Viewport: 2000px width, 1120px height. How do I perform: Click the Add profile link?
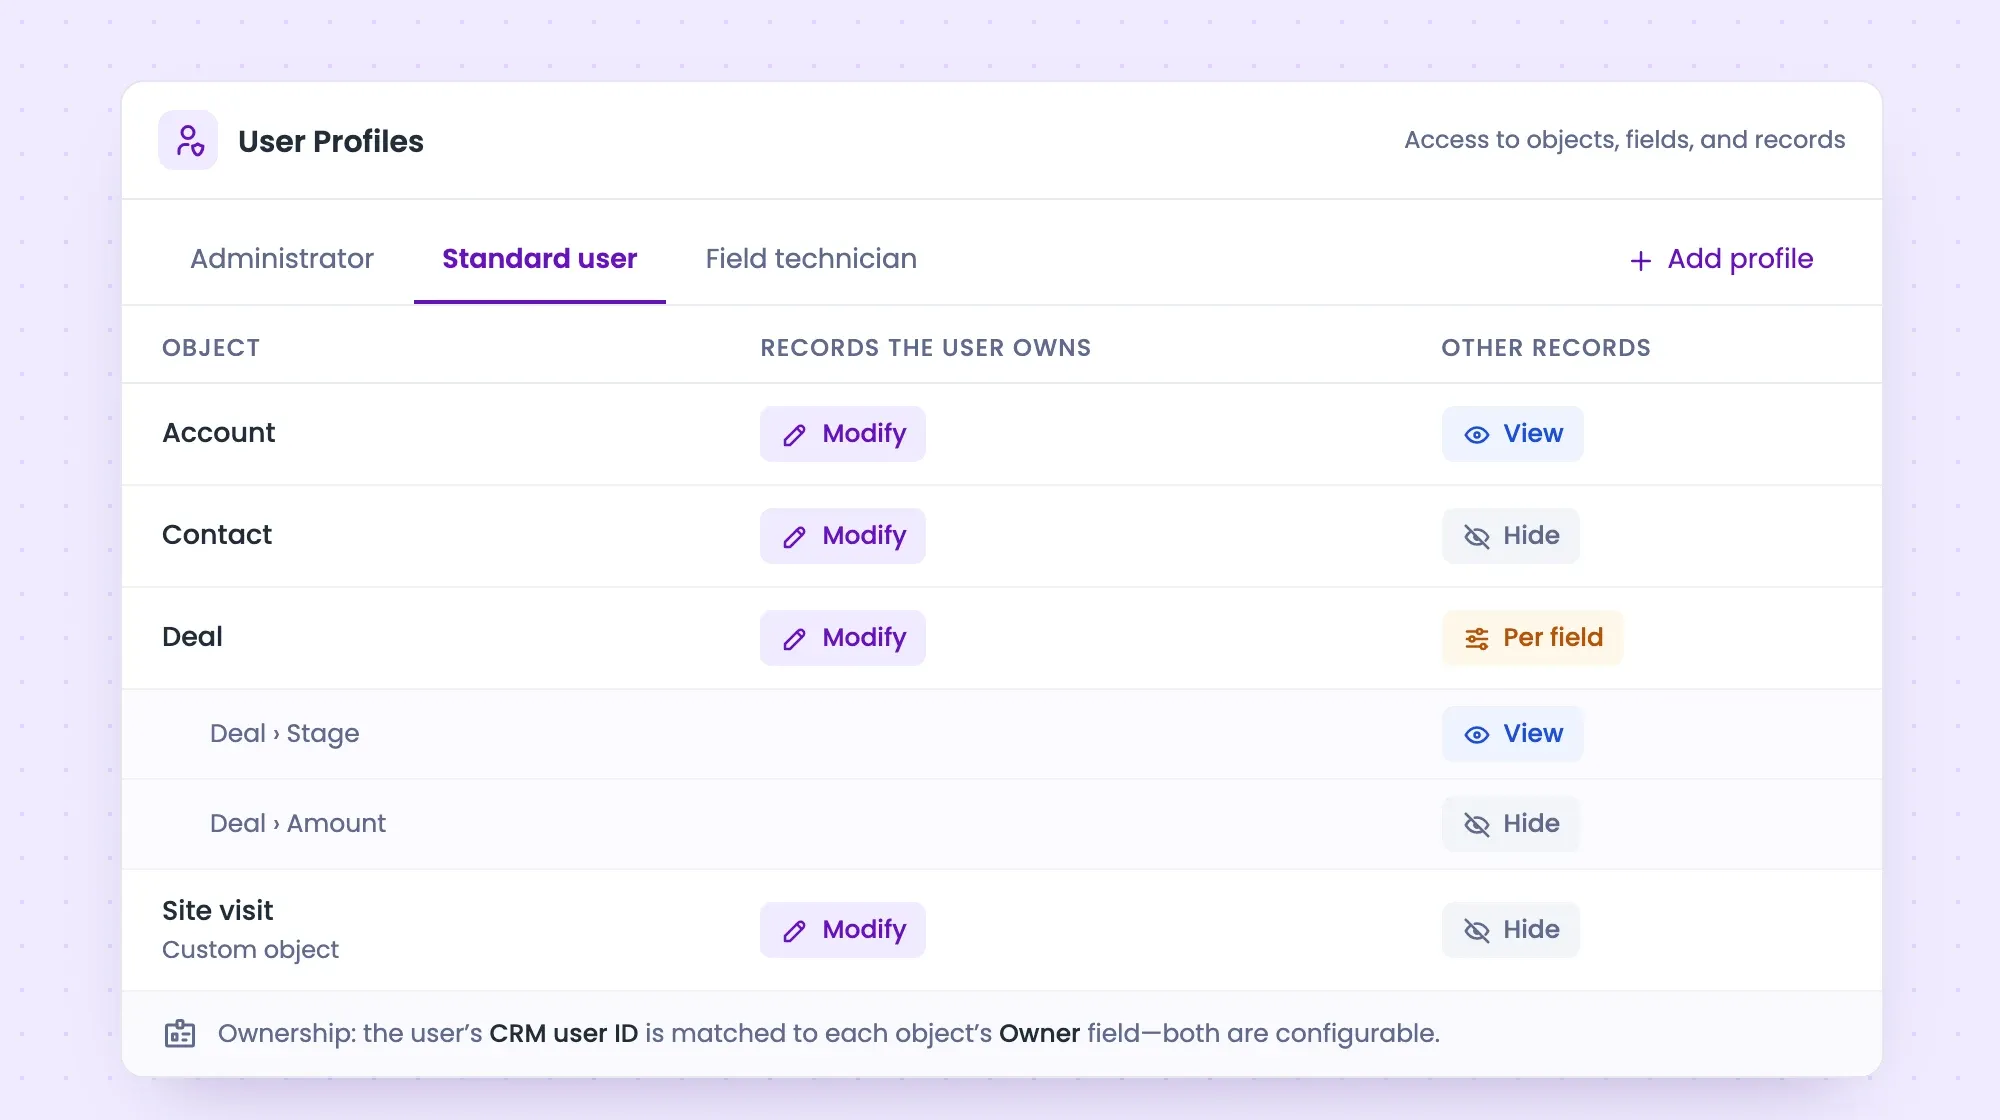point(1721,259)
